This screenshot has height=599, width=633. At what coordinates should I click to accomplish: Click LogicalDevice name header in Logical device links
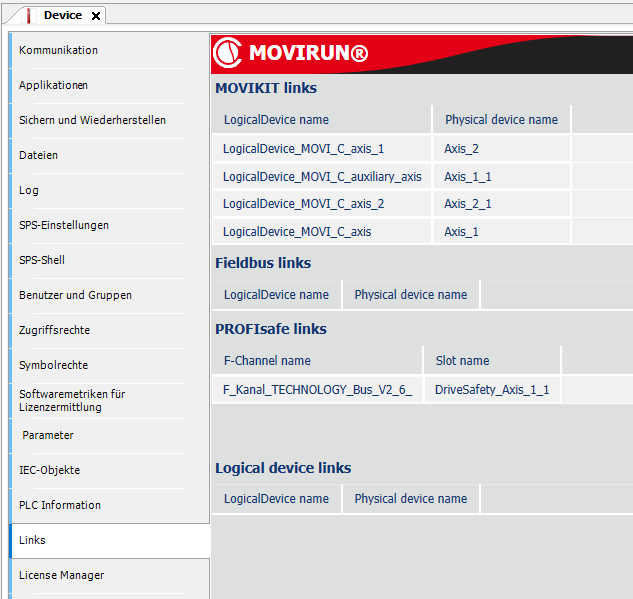point(277,498)
